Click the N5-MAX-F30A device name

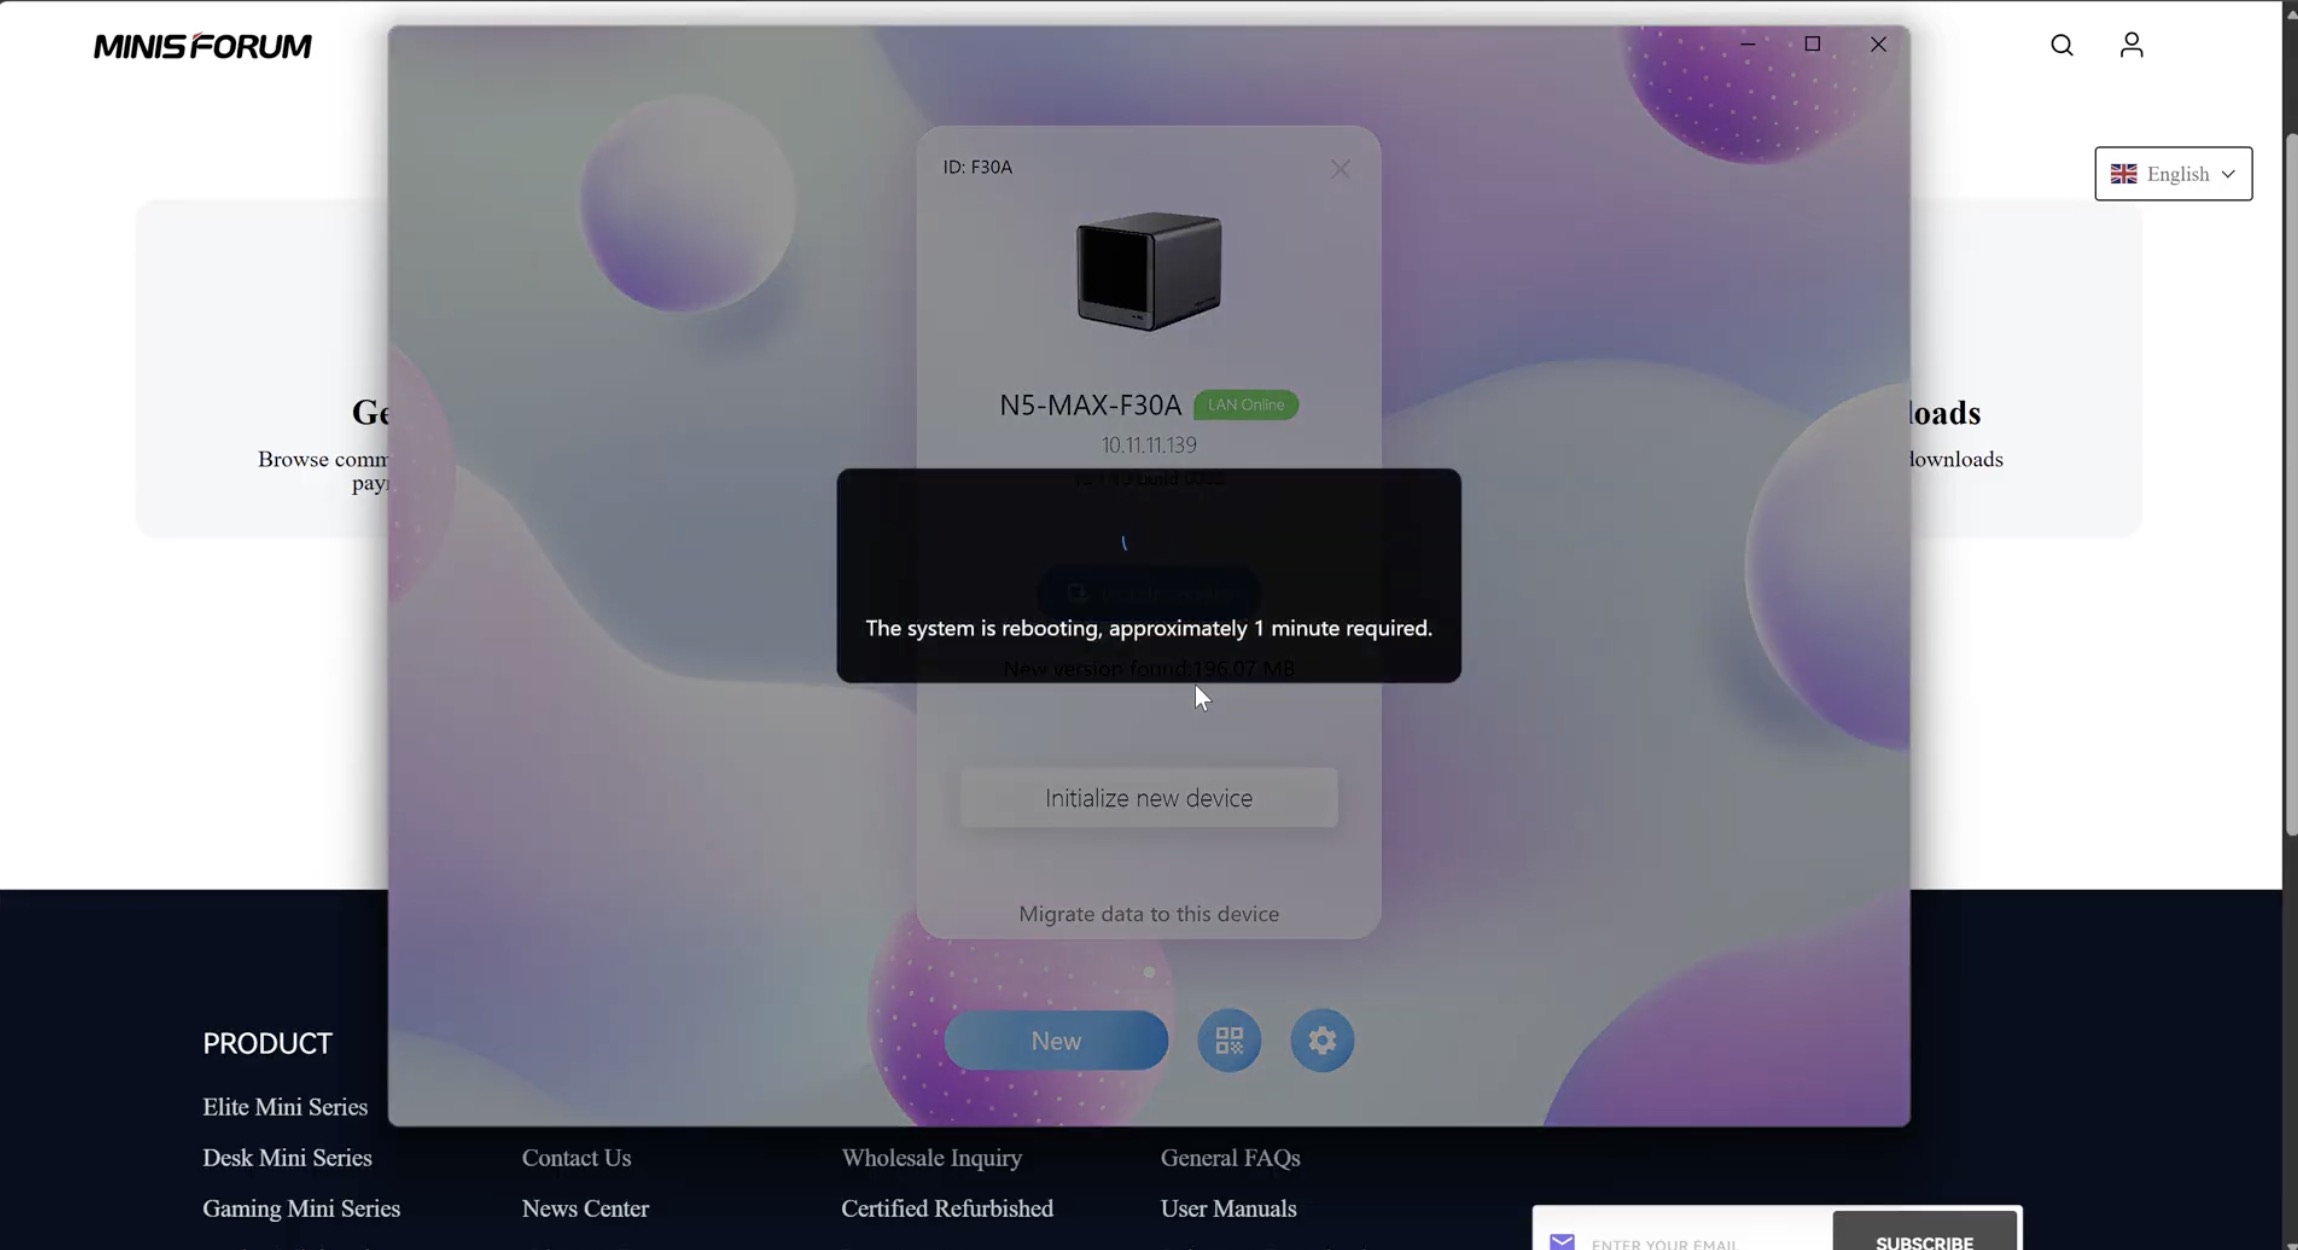click(x=1090, y=405)
